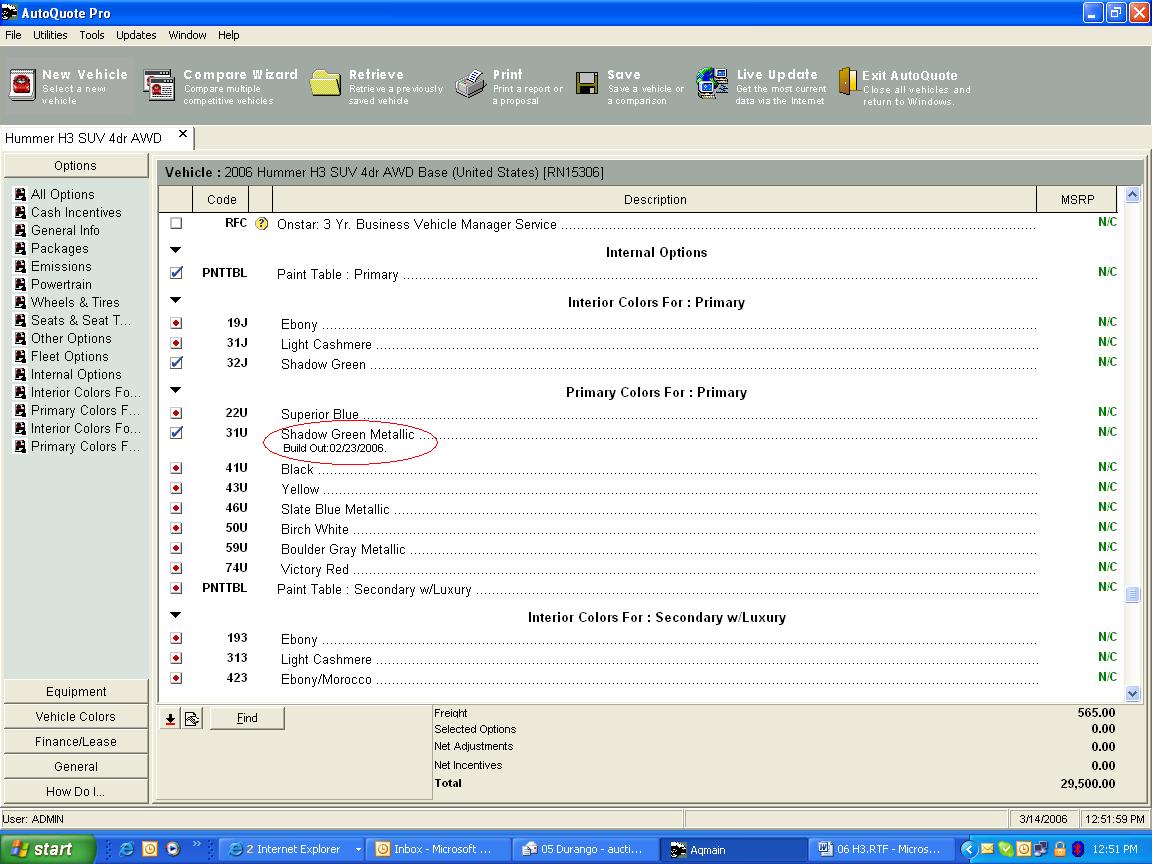Click the Print printer icon
This screenshot has height=864, width=1152.
pos(470,84)
